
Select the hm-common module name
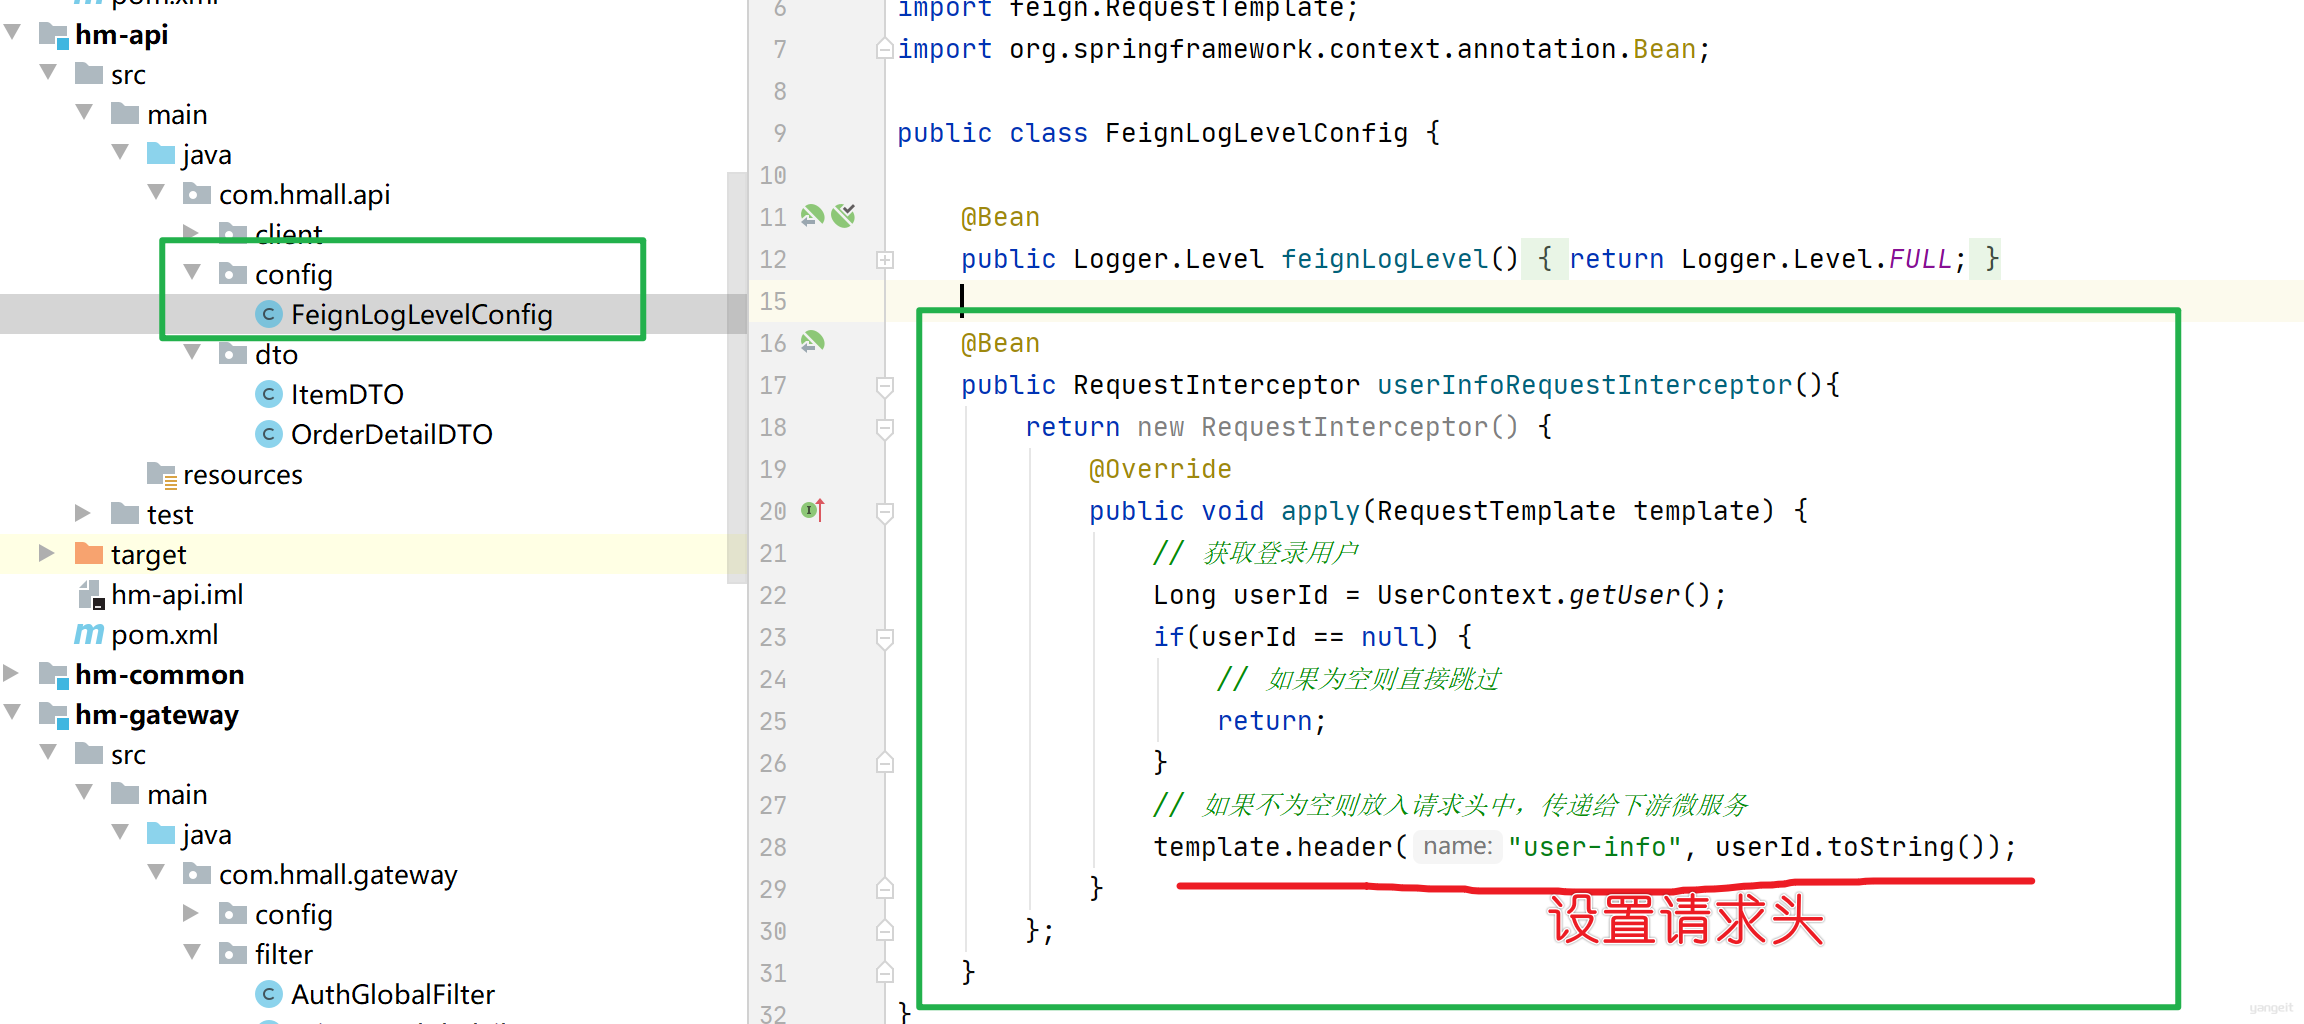click(159, 674)
